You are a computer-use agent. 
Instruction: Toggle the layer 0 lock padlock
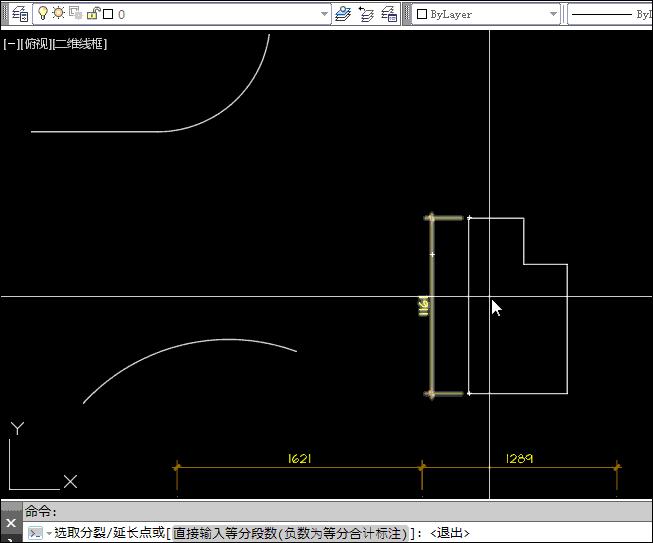93,14
